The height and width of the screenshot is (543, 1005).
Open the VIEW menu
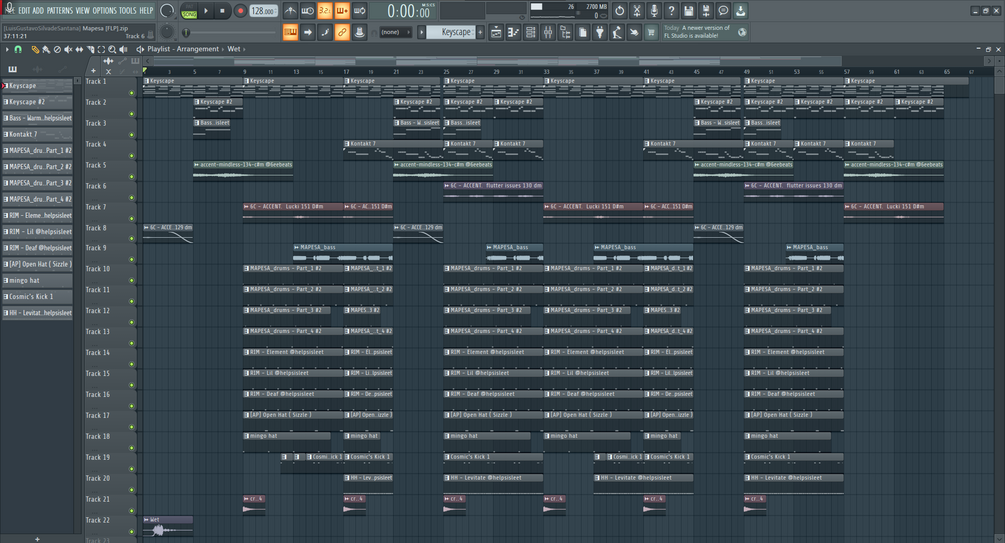pos(83,10)
